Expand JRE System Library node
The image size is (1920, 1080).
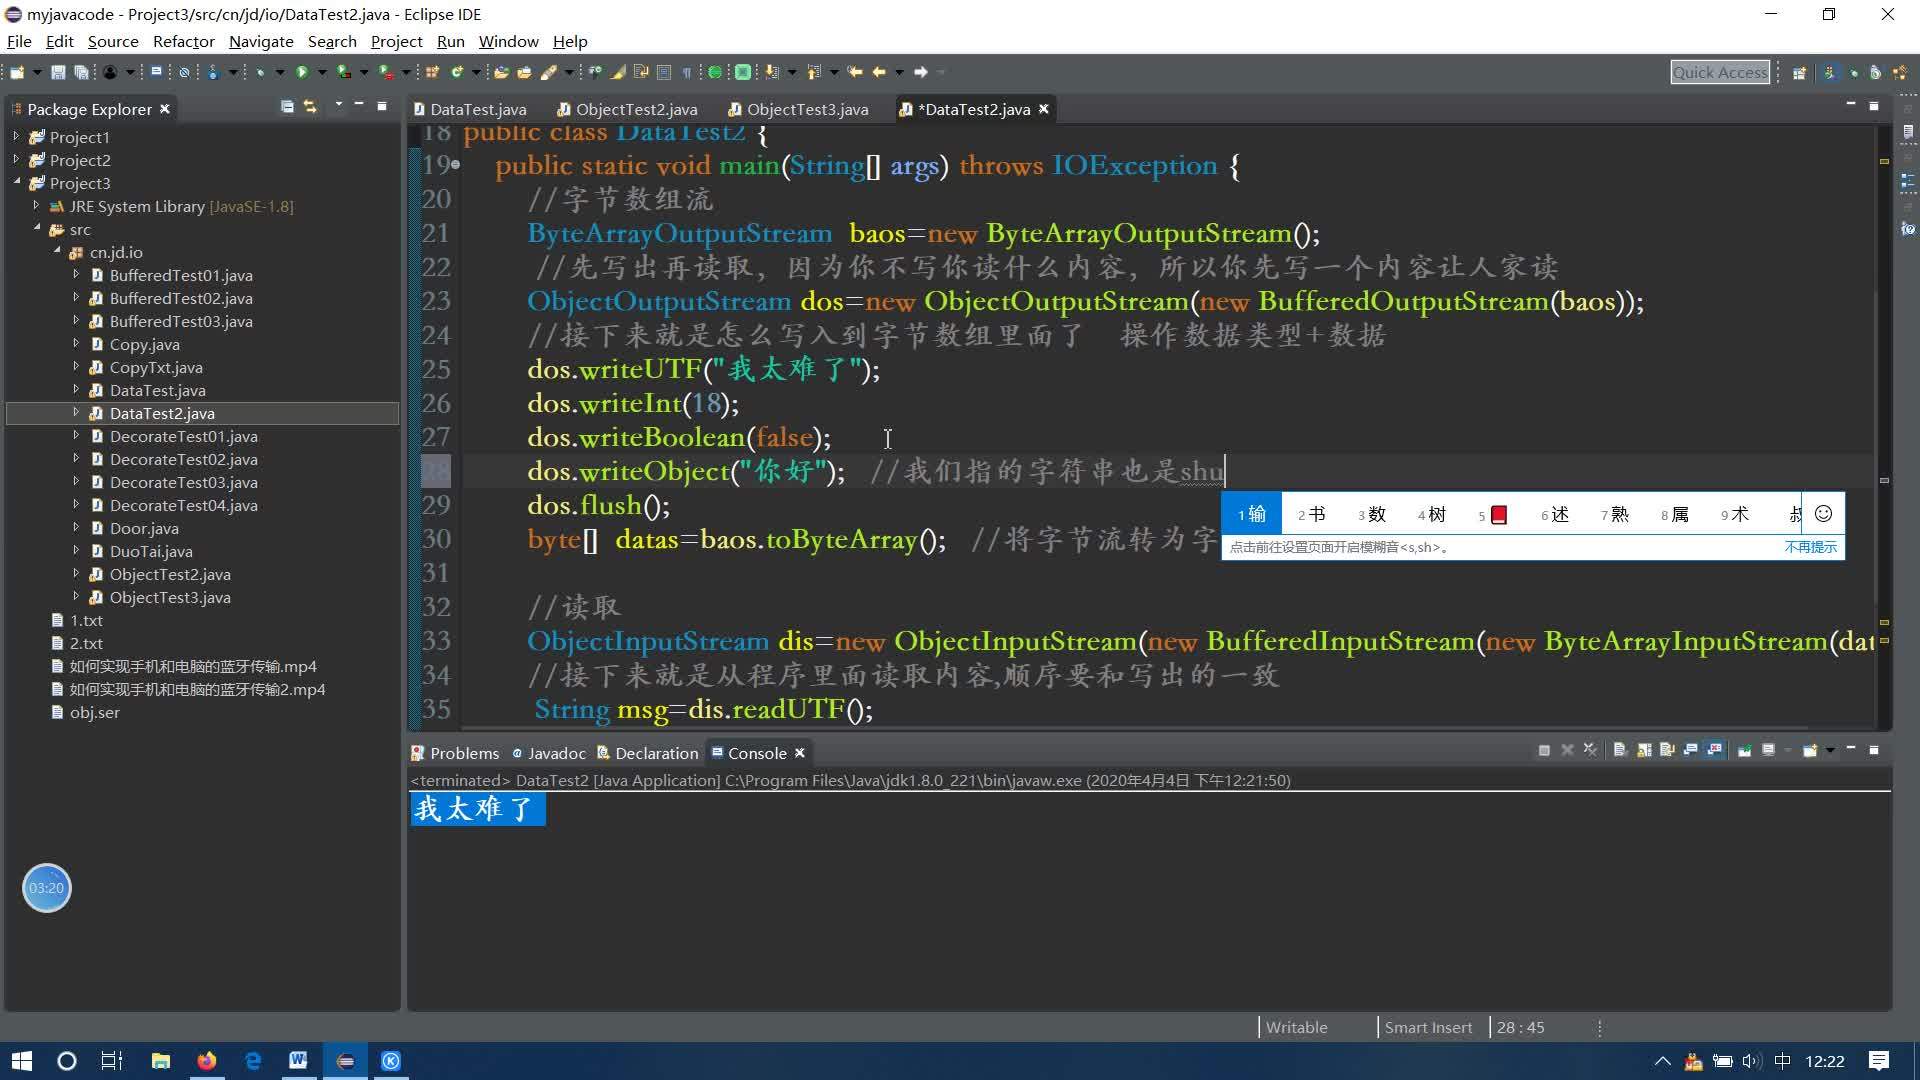[x=36, y=205]
